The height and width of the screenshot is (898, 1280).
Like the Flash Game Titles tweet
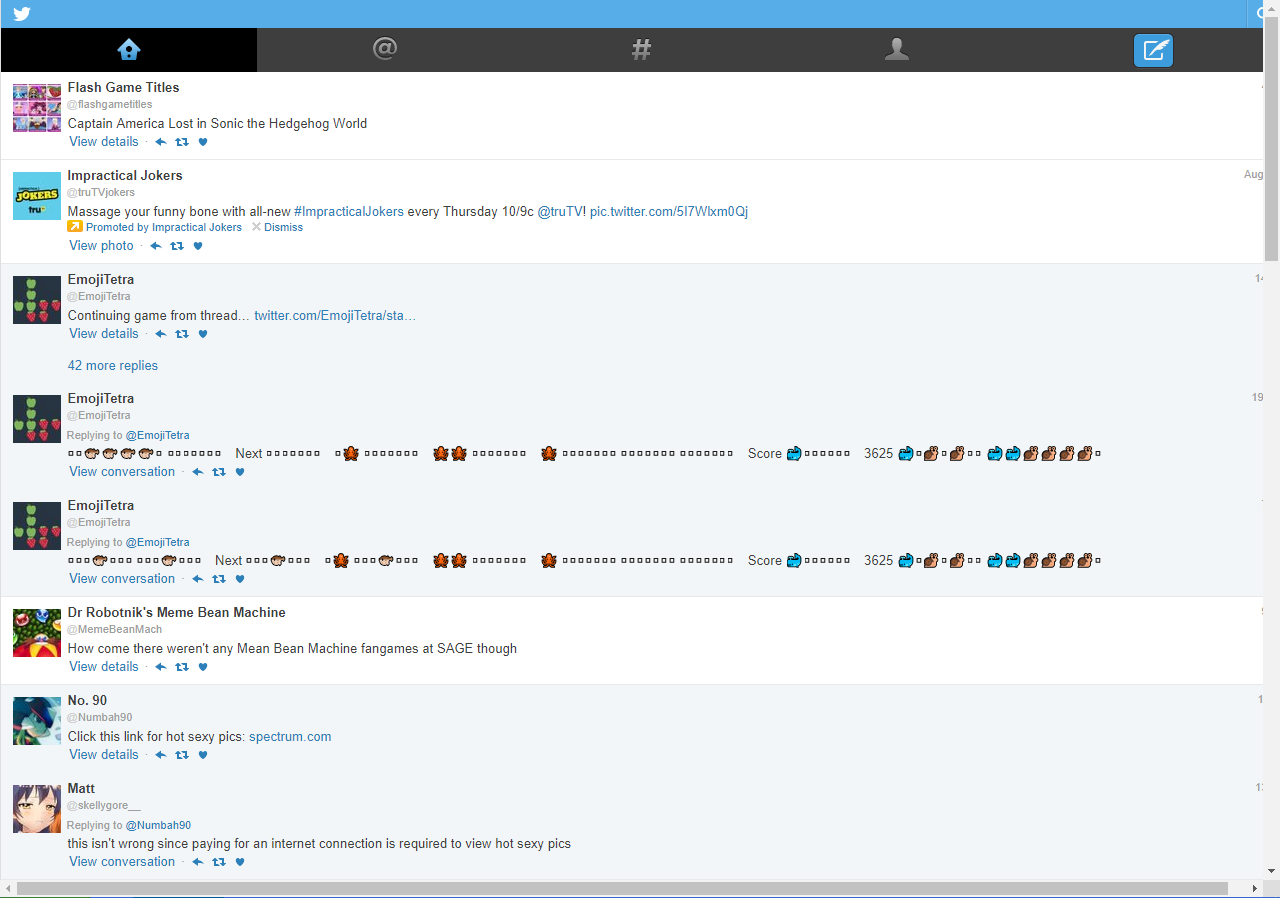203,142
